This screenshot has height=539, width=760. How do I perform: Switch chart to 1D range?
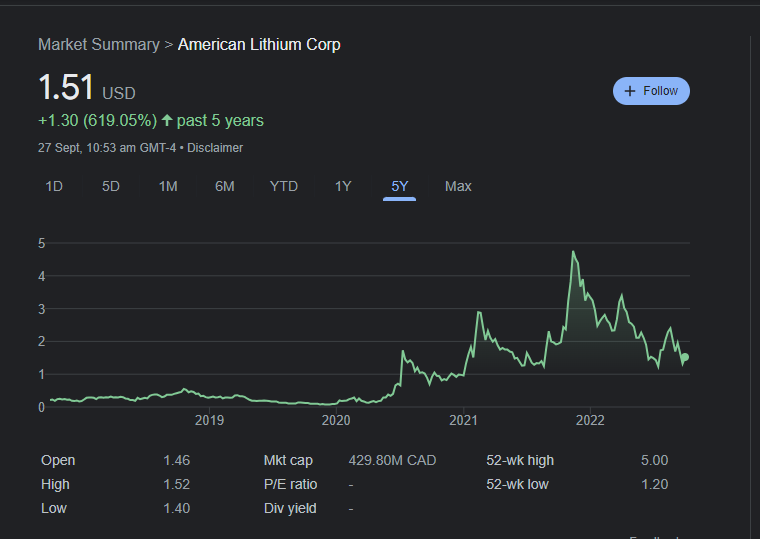coord(54,187)
